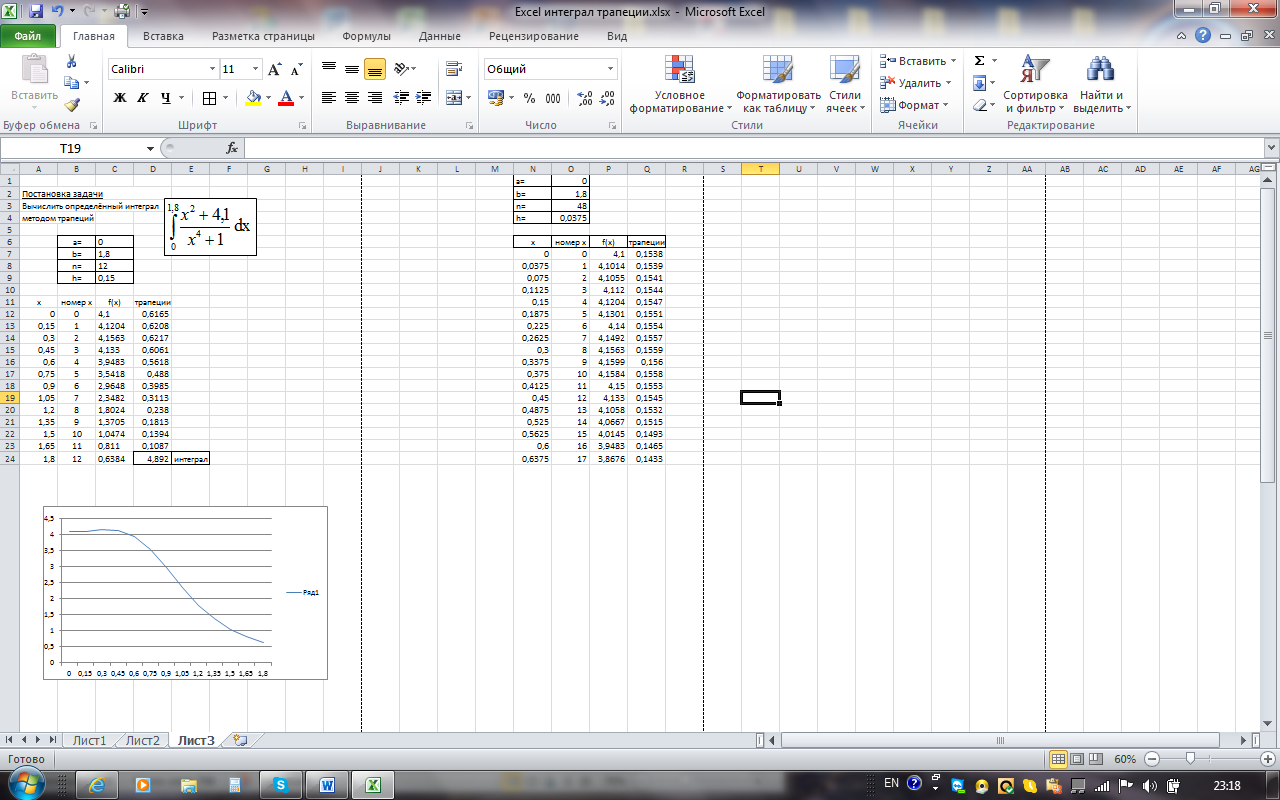Increase the number of decimal places
The image size is (1280, 800).
tap(585, 98)
